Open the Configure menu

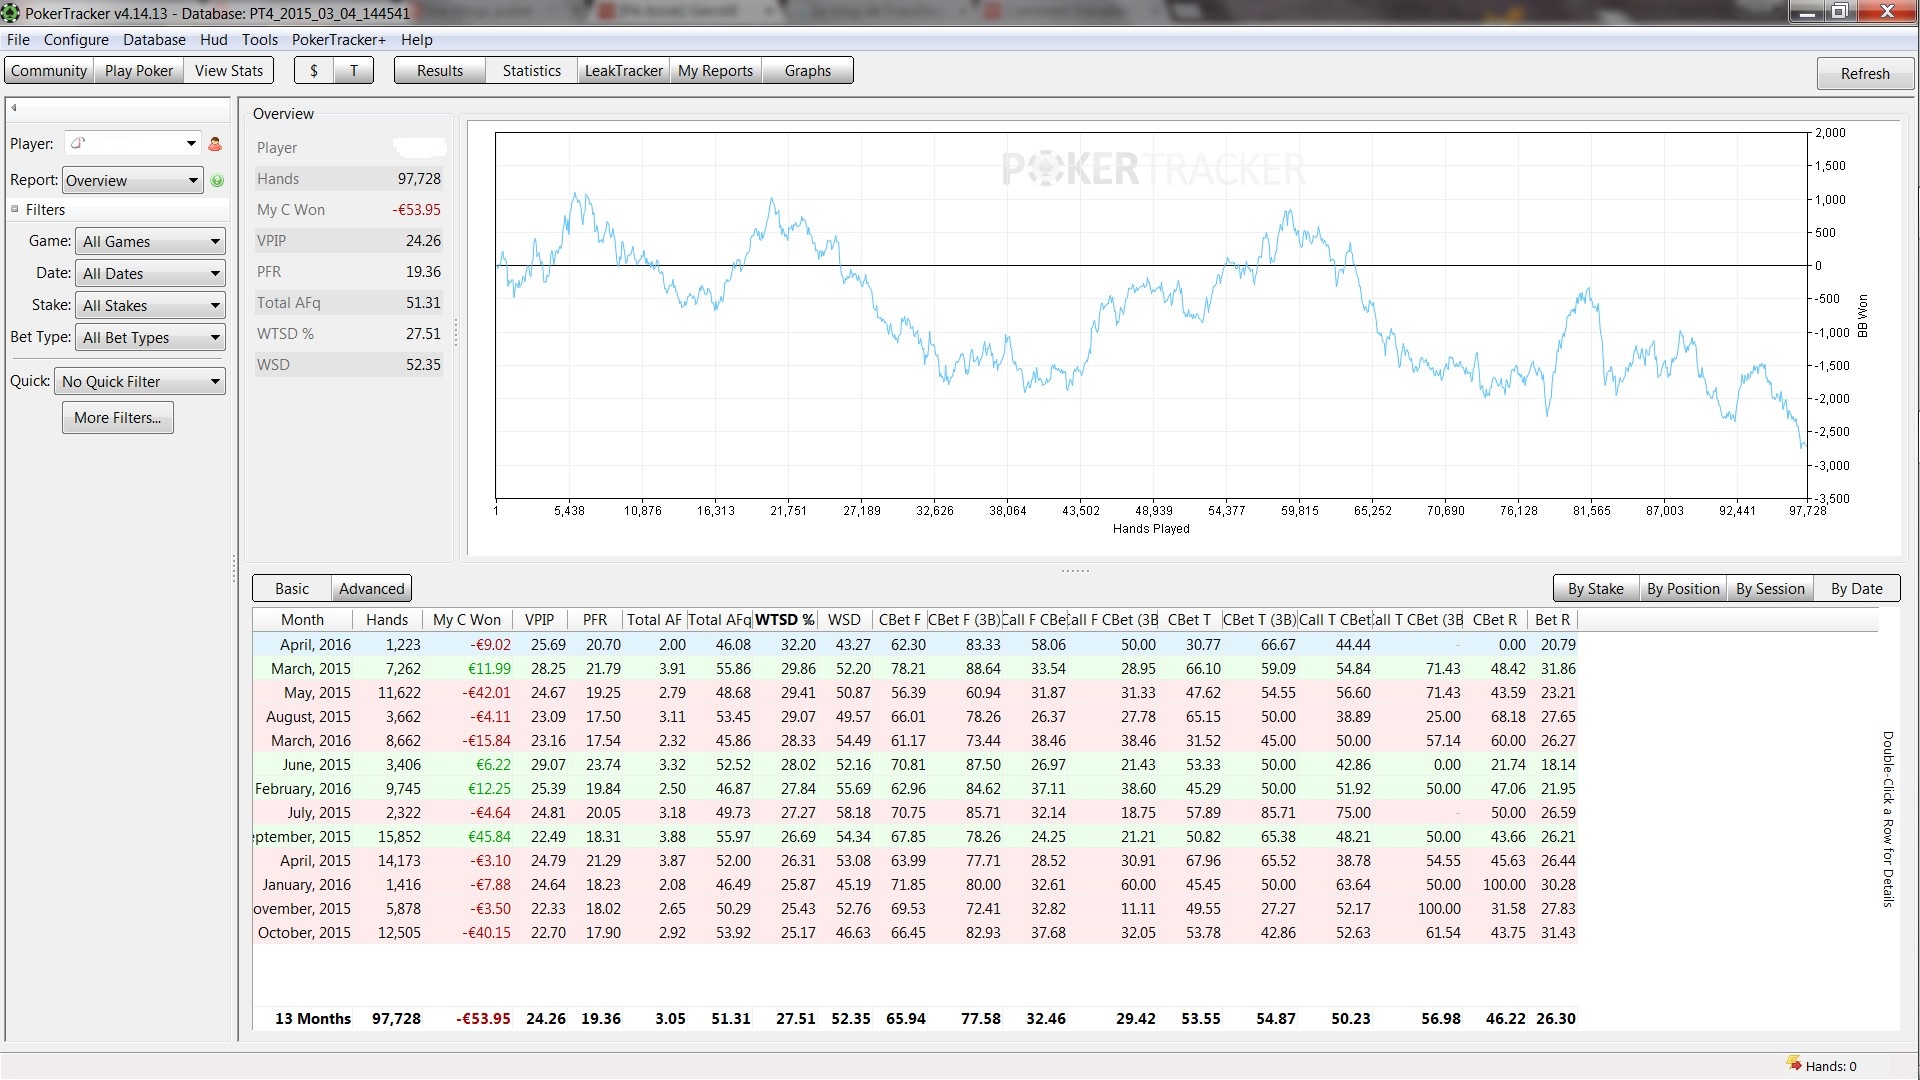point(76,40)
